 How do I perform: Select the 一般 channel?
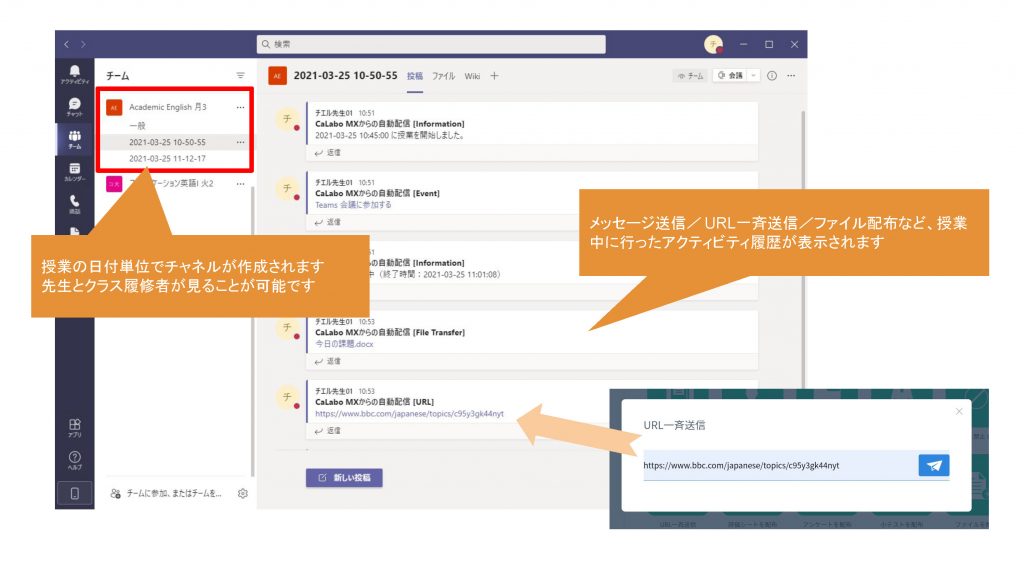click(137, 125)
